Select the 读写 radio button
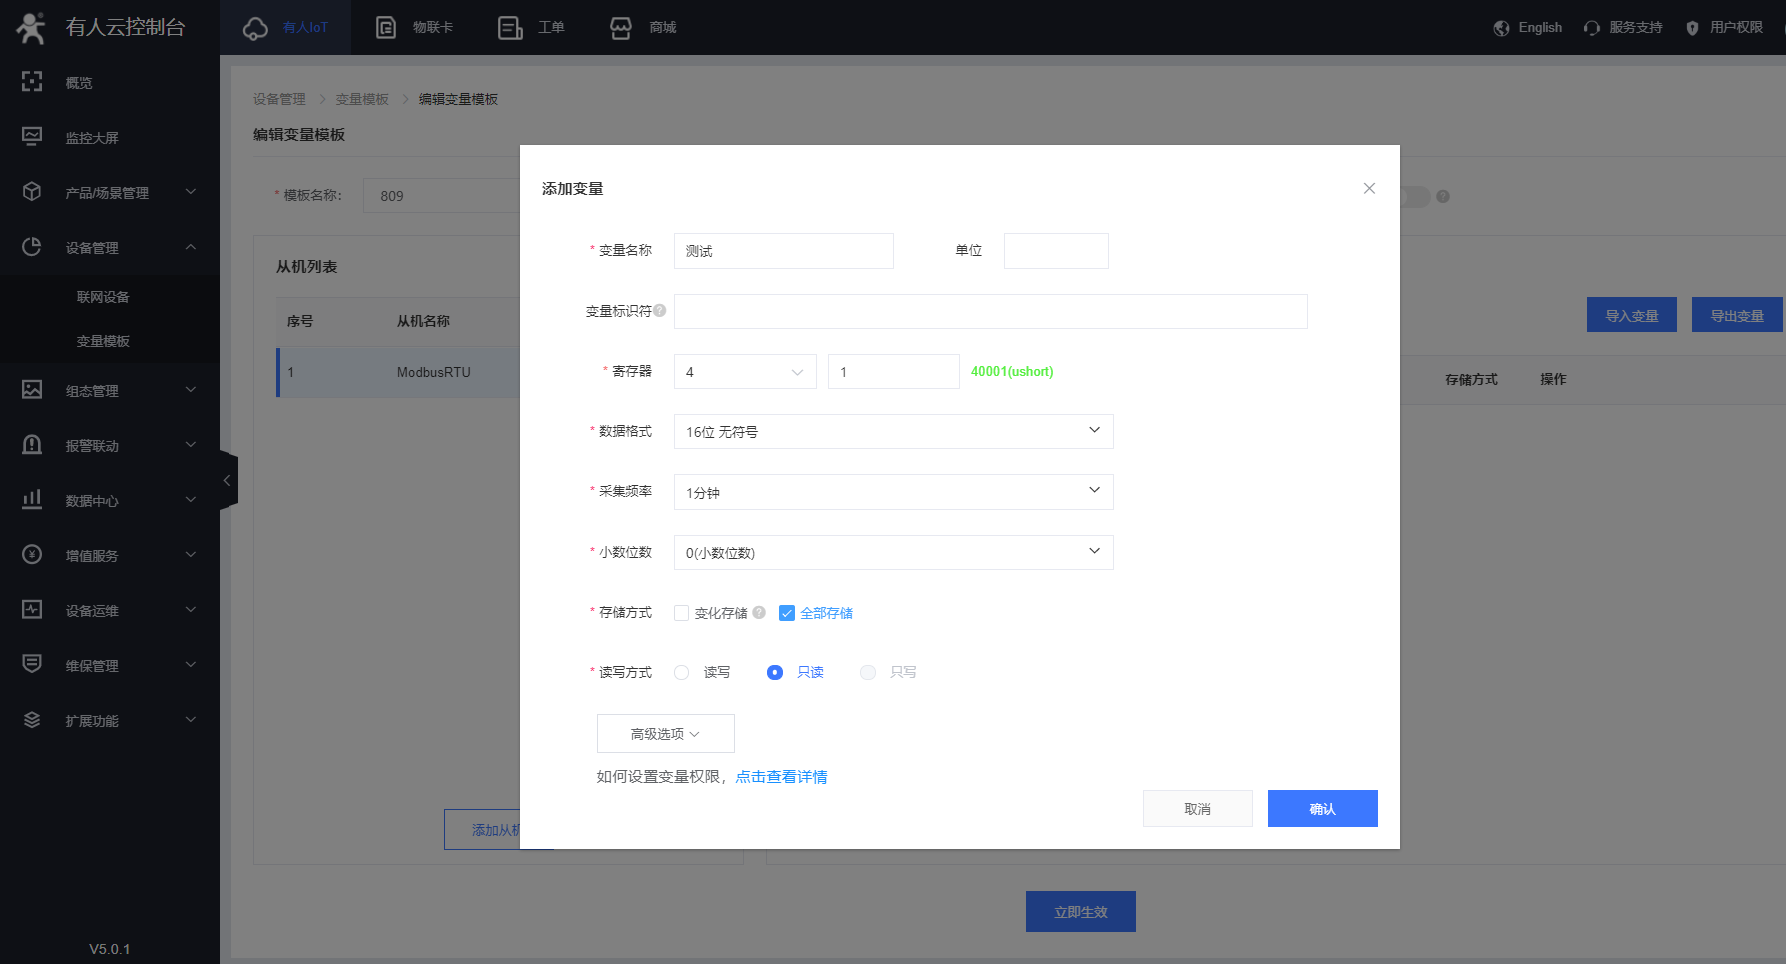1786x964 pixels. click(682, 673)
